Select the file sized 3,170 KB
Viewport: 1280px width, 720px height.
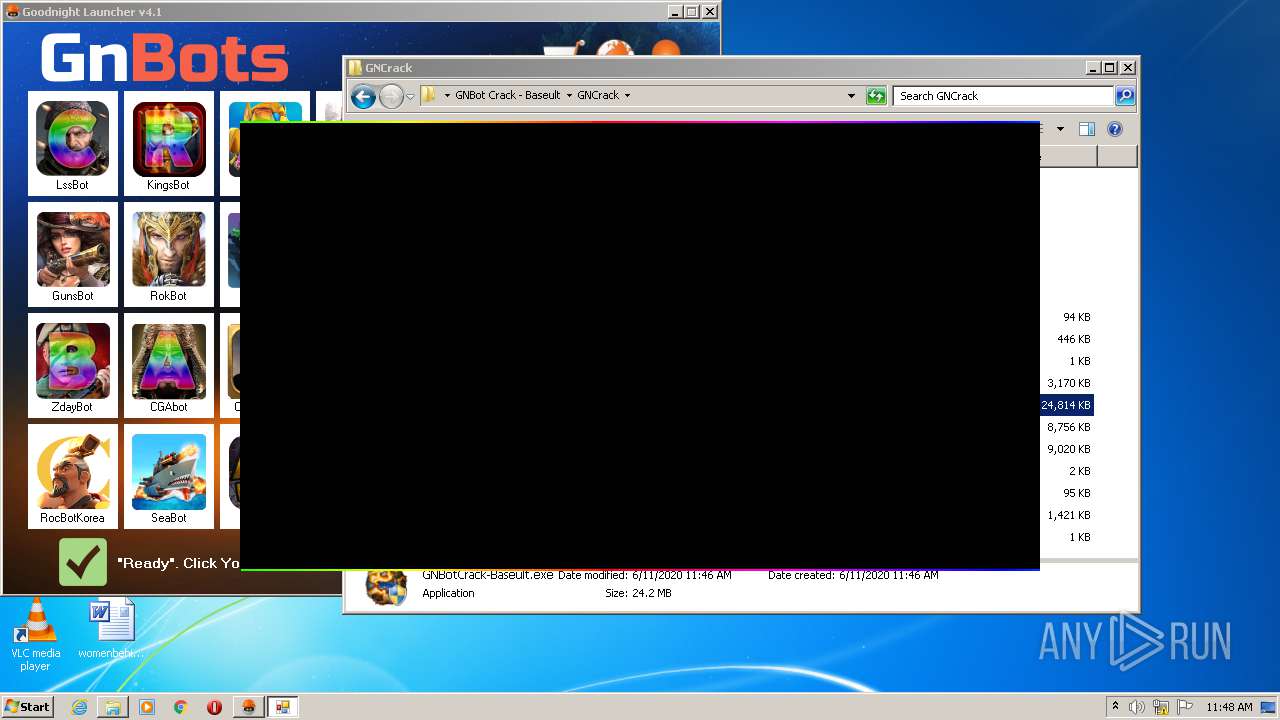pyautogui.click(x=1068, y=383)
